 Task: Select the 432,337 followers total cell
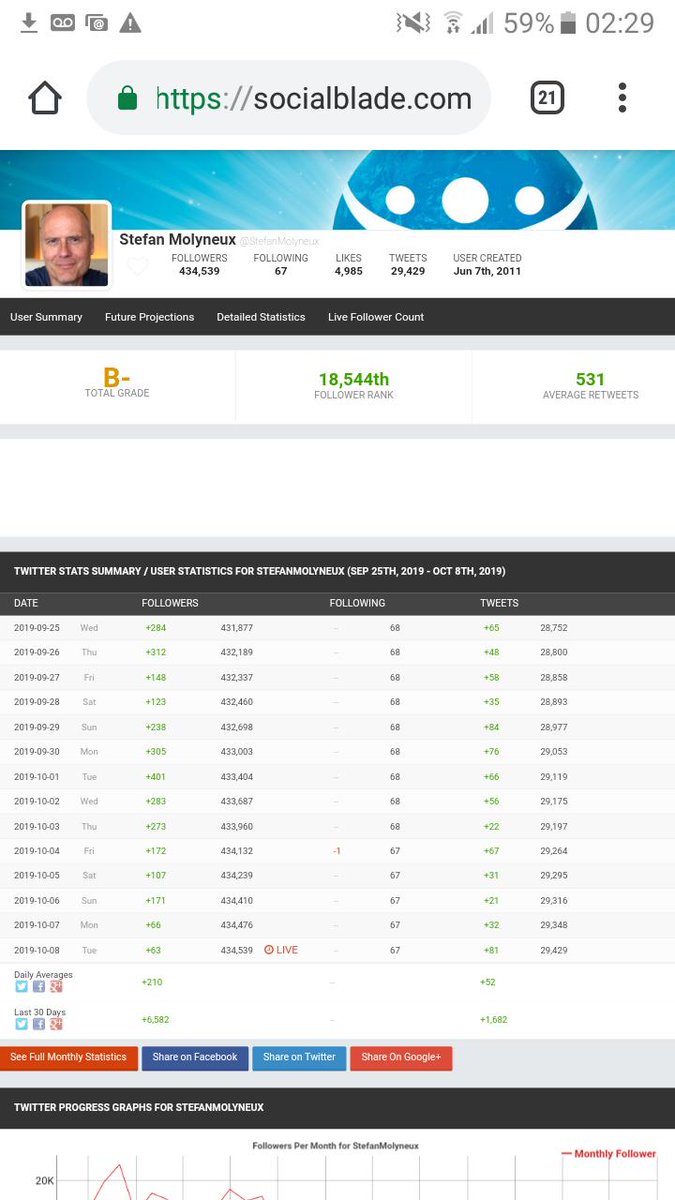(237, 678)
